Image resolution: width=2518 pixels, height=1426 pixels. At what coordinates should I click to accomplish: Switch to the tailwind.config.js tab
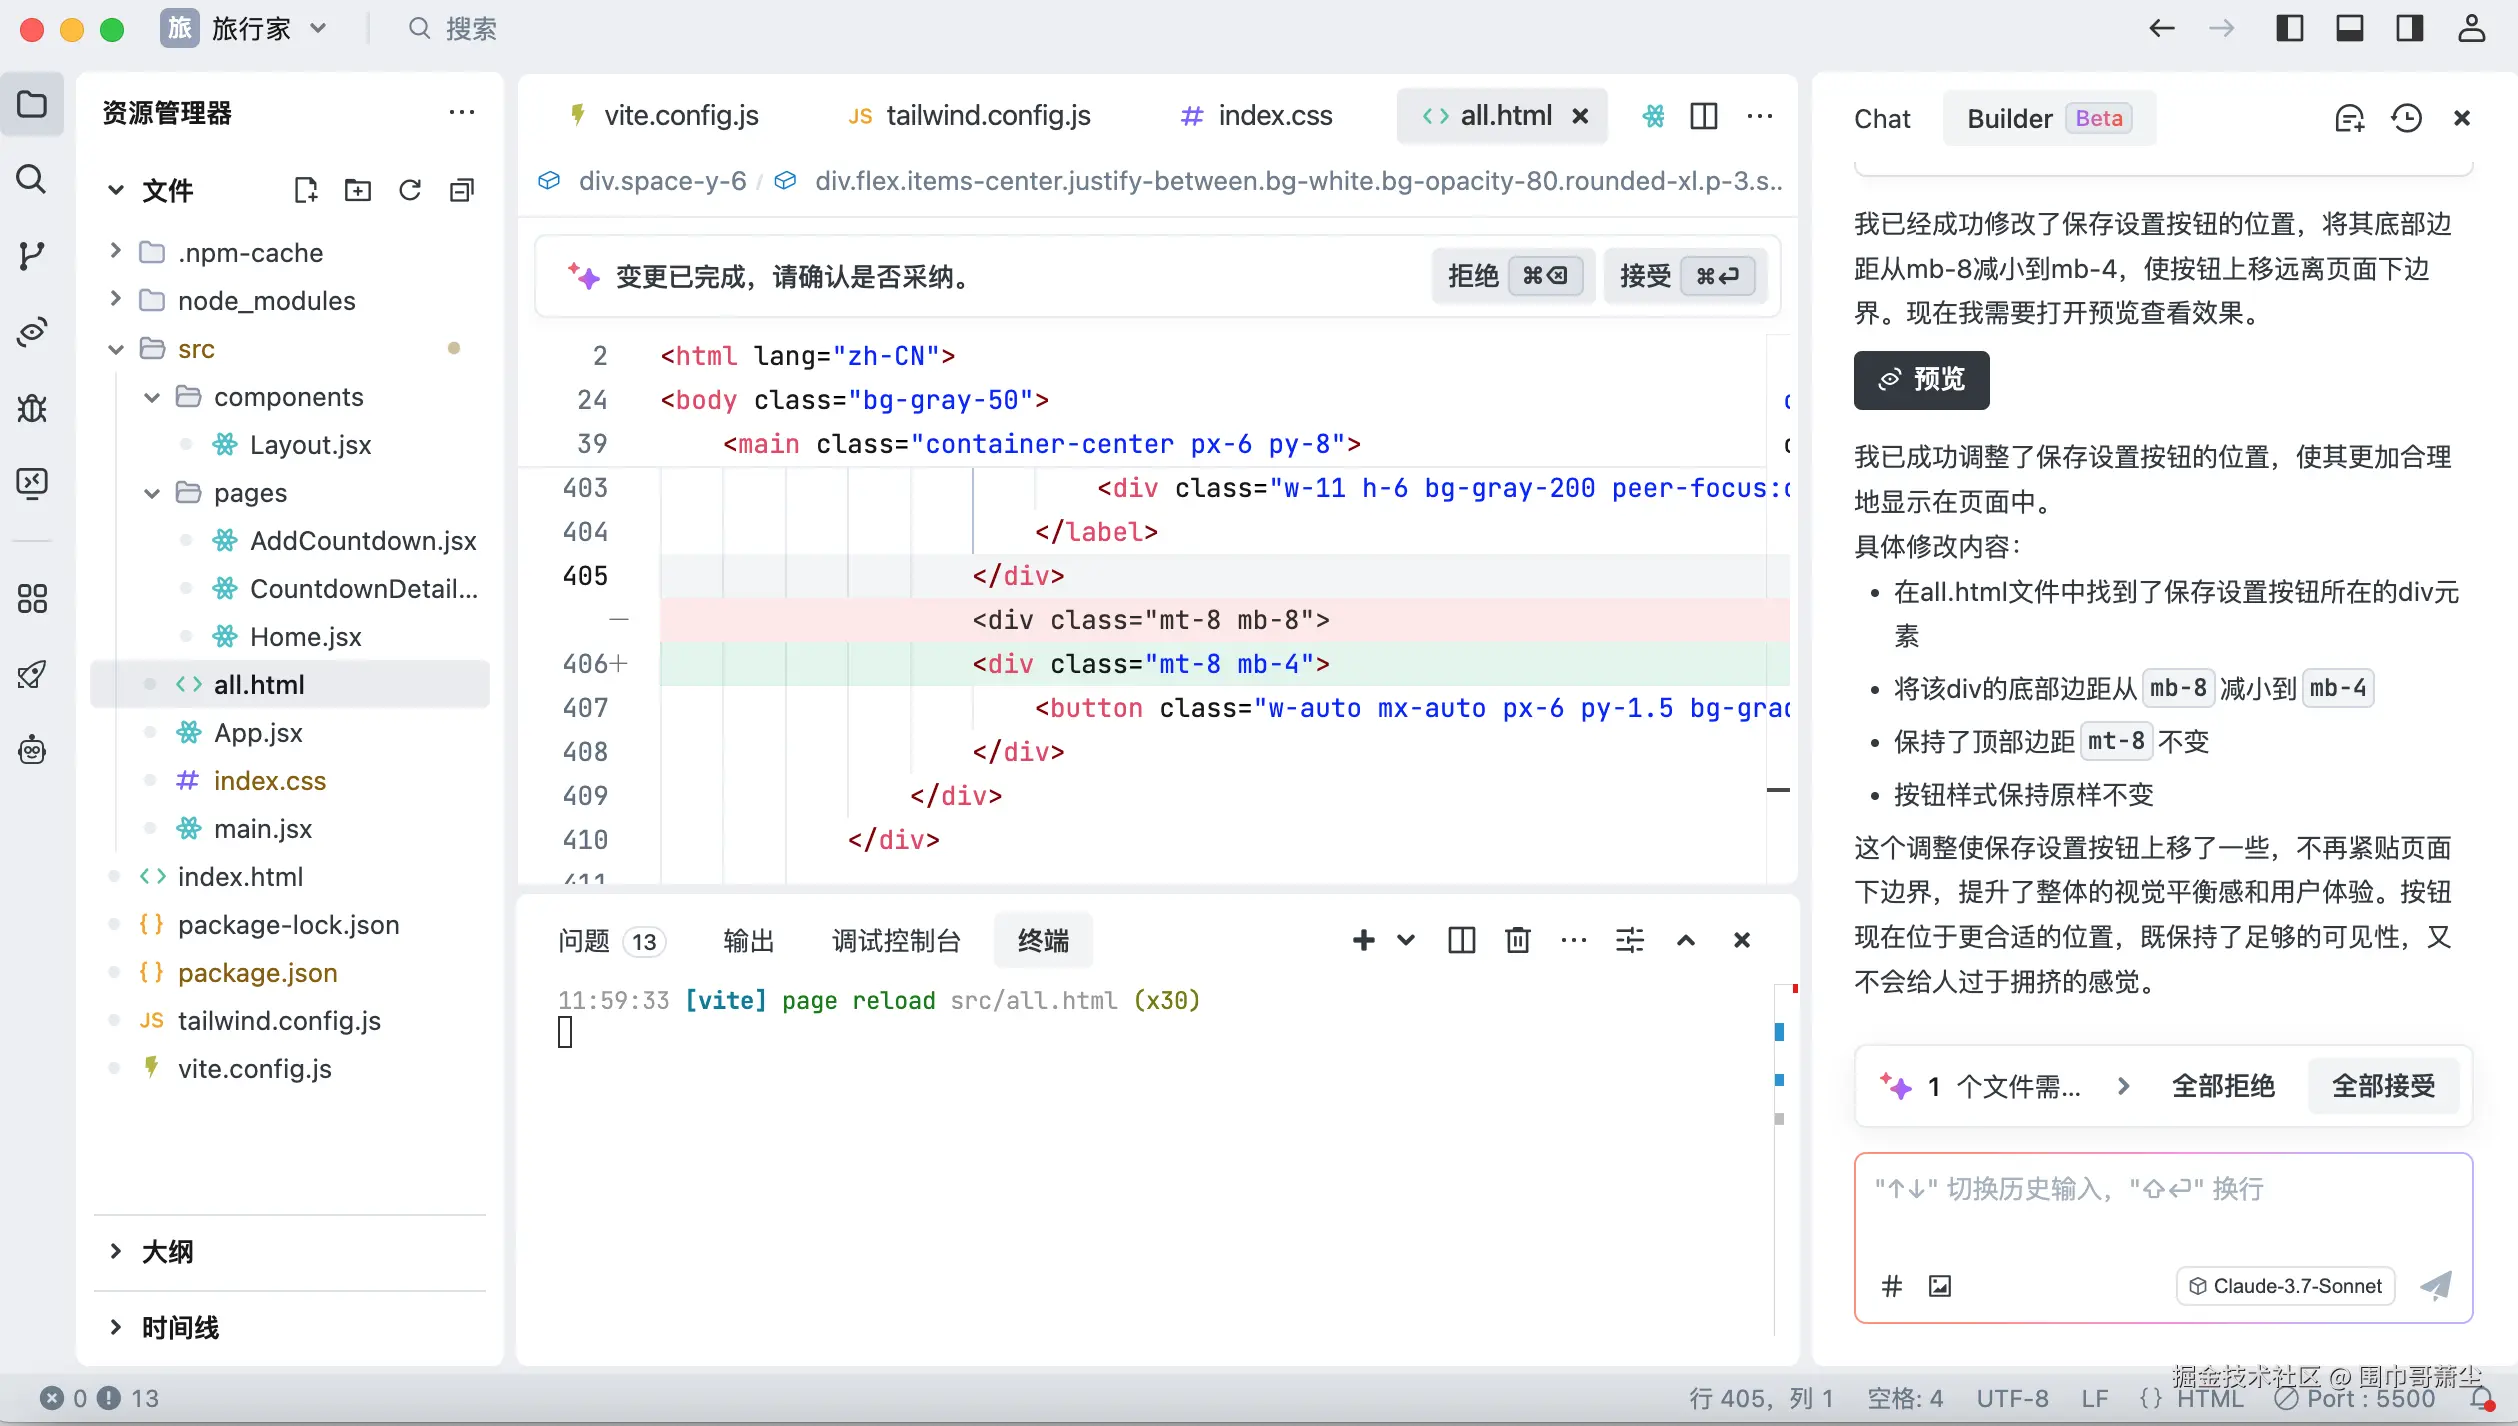pos(988,115)
